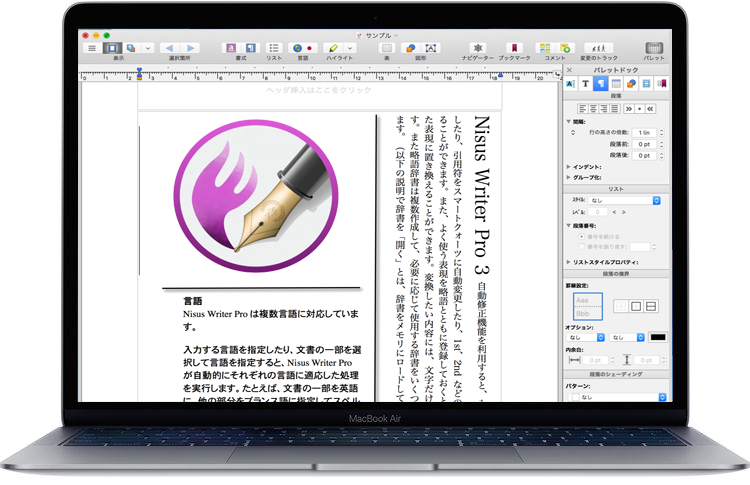
Task: Switch to the shapes palette tab
Action: tap(631, 84)
